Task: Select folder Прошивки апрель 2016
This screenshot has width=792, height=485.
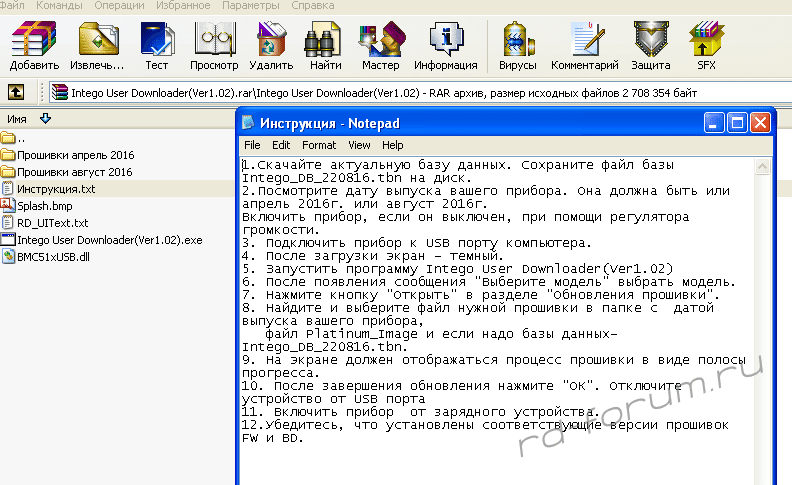Action: tap(76, 155)
